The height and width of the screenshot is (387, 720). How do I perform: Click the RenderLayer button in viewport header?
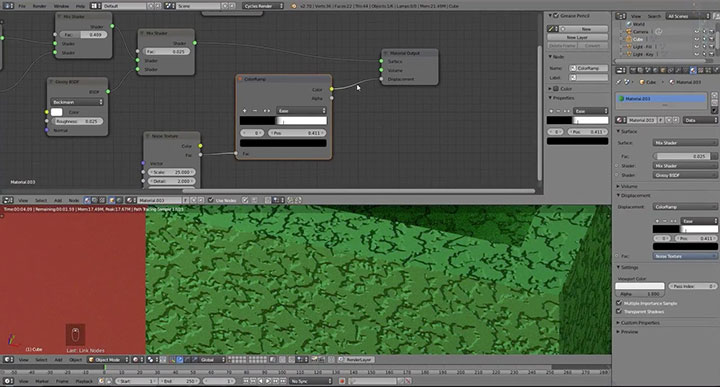coord(356,359)
